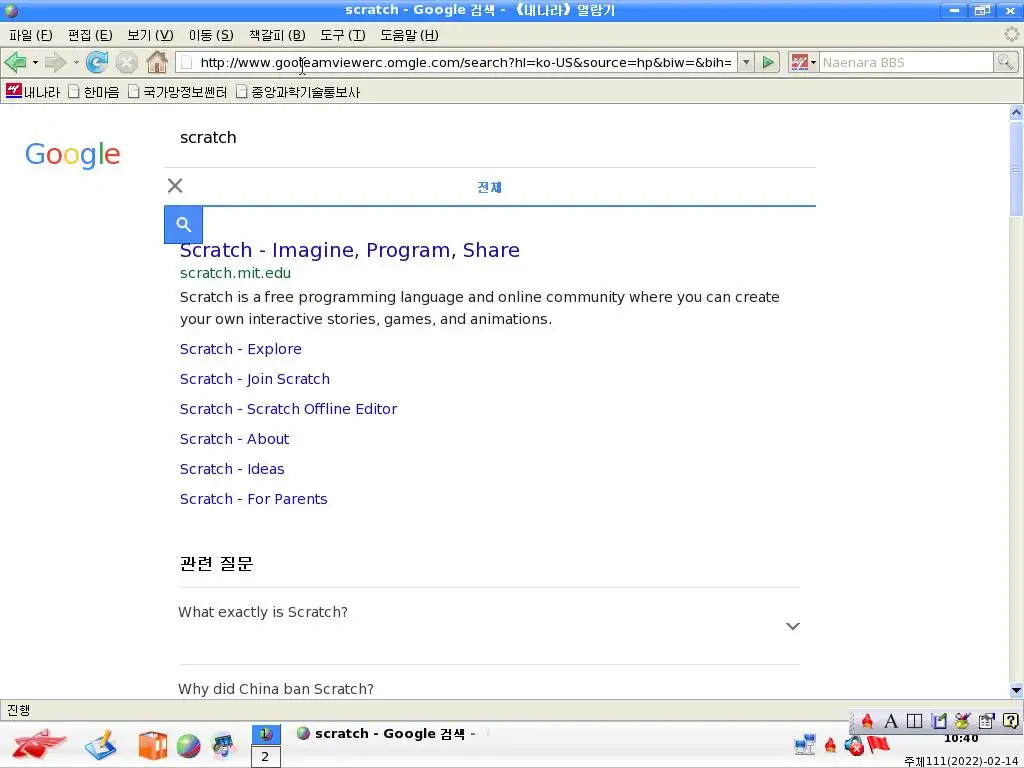Open the 파일 (F) menu
This screenshot has width=1024, height=768.
click(x=31, y=35)
